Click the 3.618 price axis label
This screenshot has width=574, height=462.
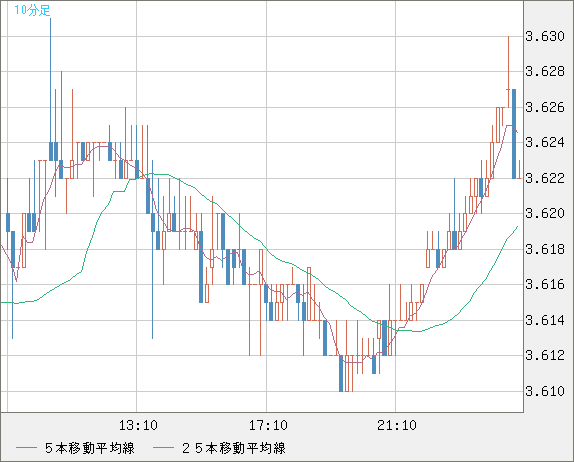pyautogui.click(x=545, y=249)
